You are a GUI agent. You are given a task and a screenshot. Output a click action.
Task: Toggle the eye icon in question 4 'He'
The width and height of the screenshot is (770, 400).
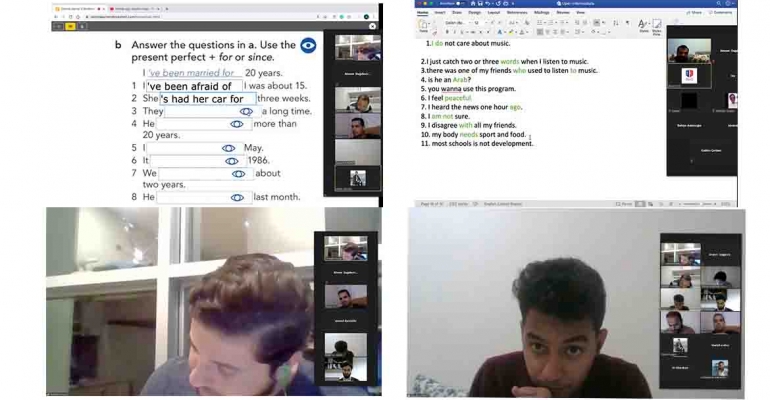pyautogui.click(x=237, y=124)
